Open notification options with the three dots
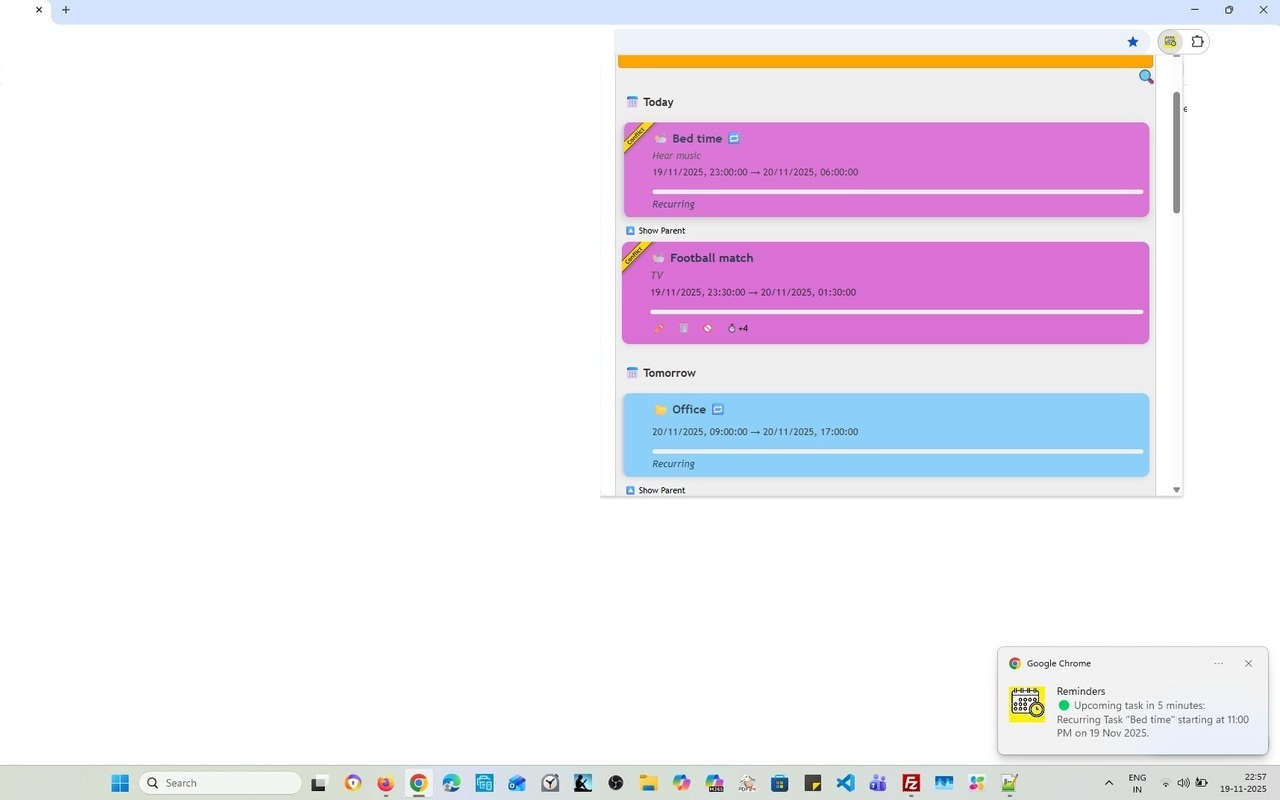Image resolution: width=1280 pixels, height=800 pixels. pos(1218,664)
